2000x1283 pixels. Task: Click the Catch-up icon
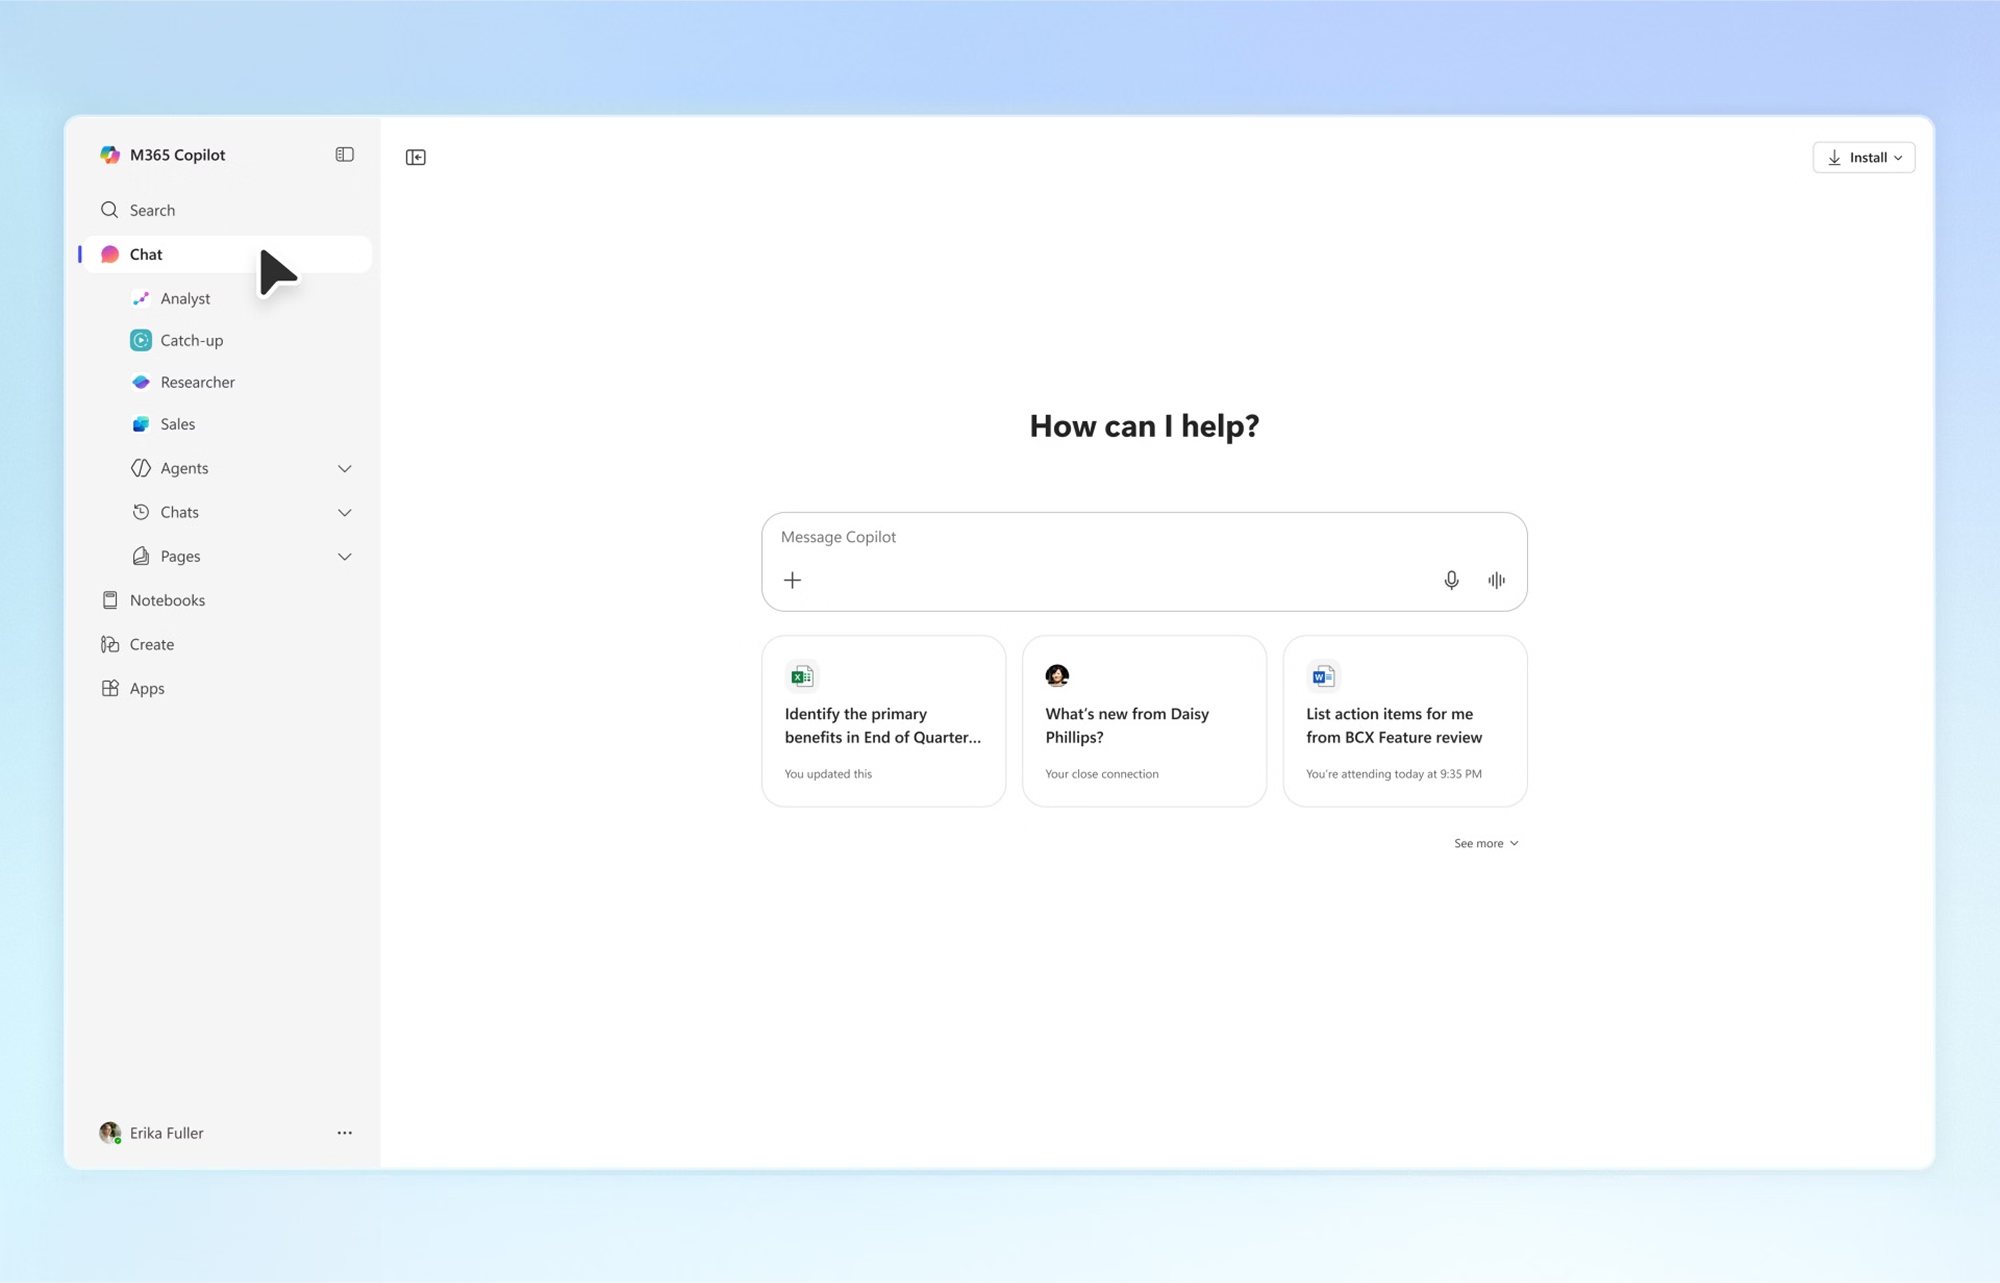[x=141, y=340]
